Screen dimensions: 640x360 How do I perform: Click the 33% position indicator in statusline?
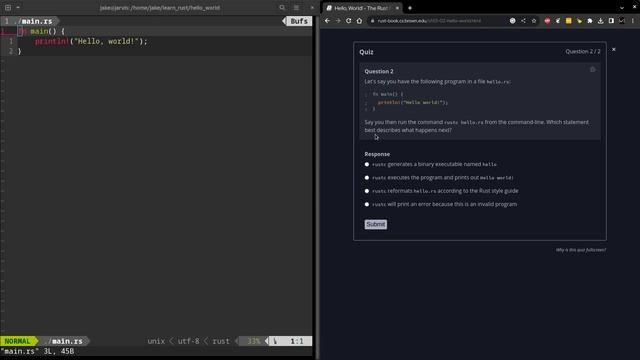tap(253, 341)
